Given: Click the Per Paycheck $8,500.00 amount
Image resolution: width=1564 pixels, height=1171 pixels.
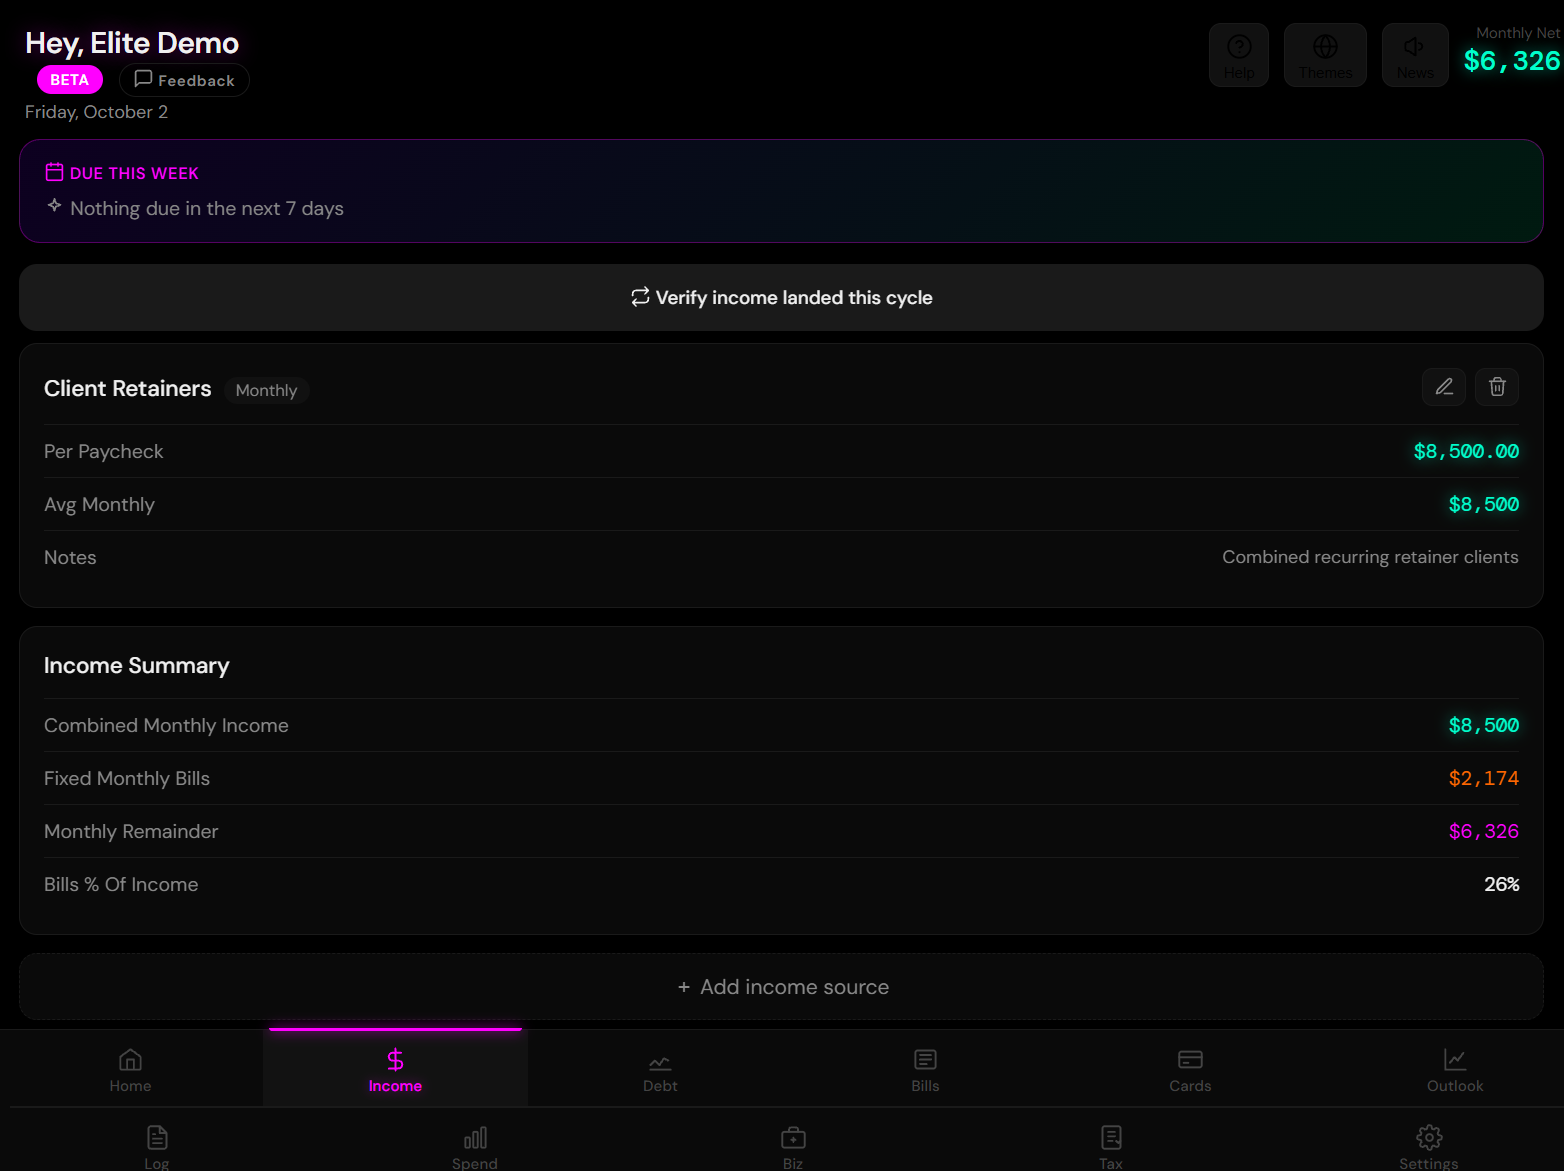Looking at the screenshot, I should point(1466,451).
